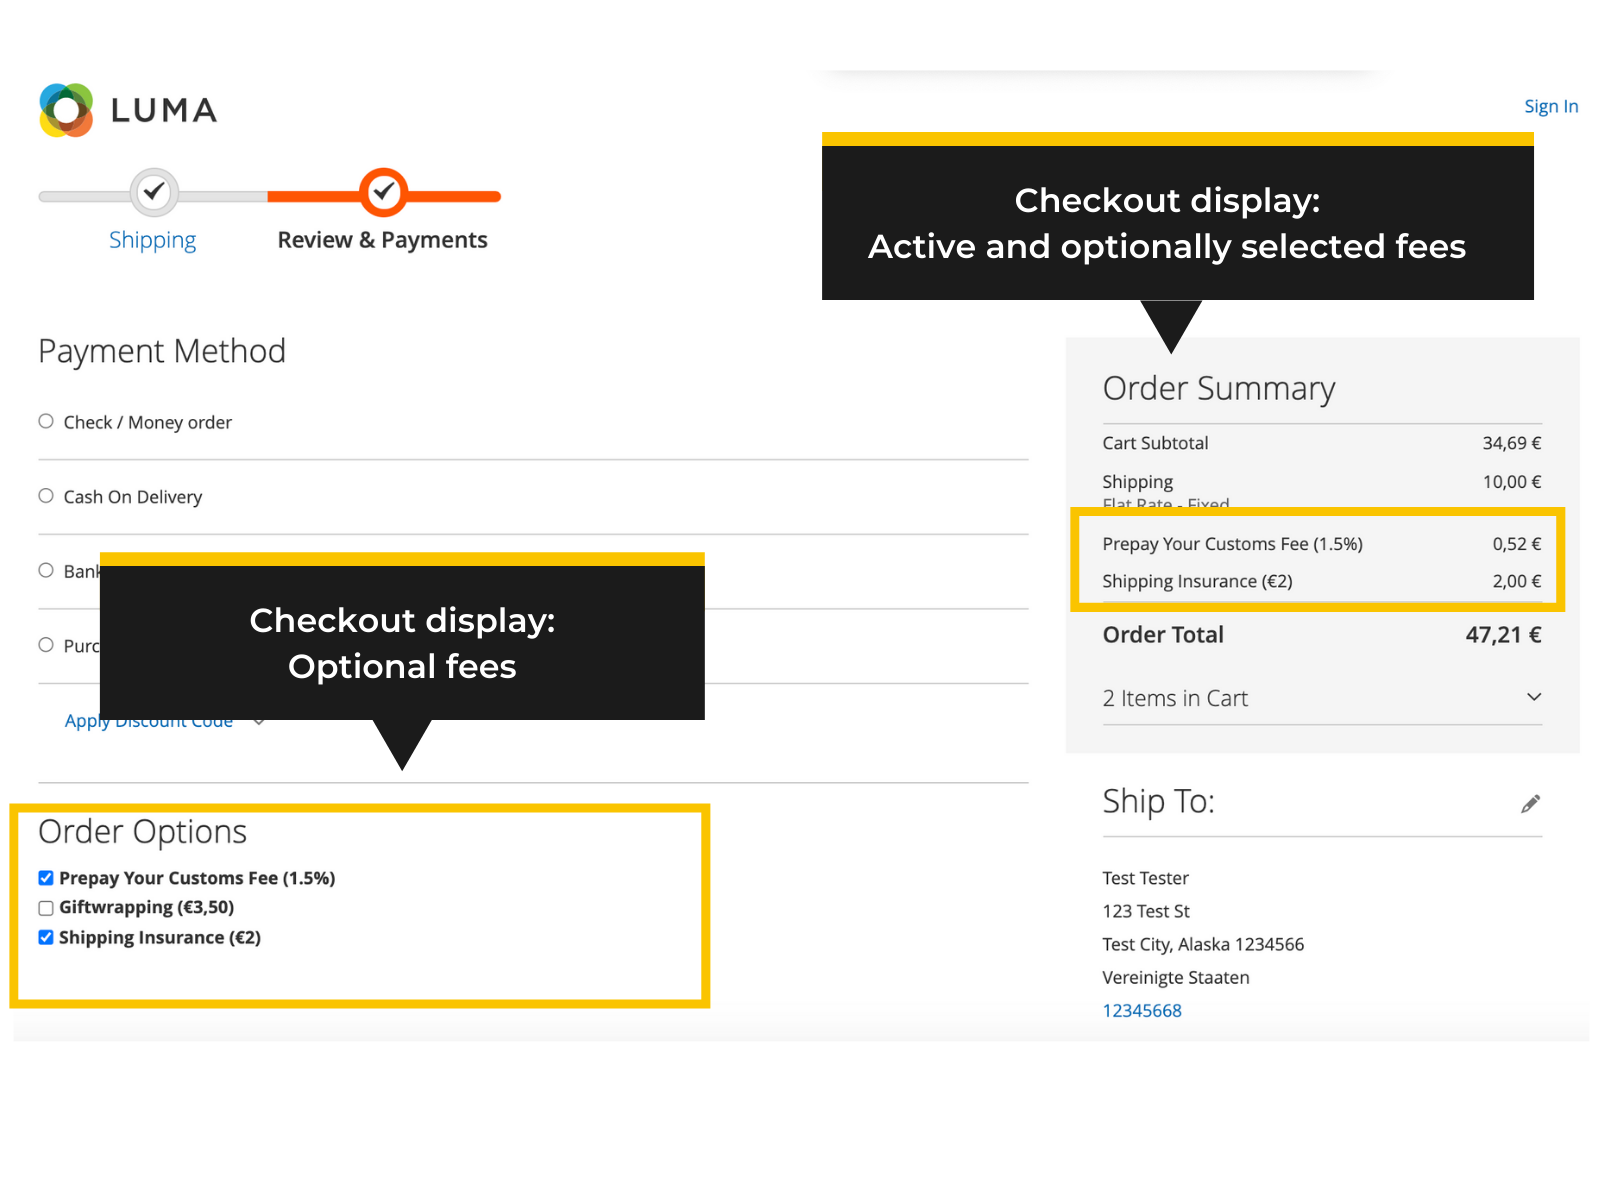1600x1200 pixels.
Task: Click the Luma logo icon
Action: pyautogui.click(x=66, y=110)
